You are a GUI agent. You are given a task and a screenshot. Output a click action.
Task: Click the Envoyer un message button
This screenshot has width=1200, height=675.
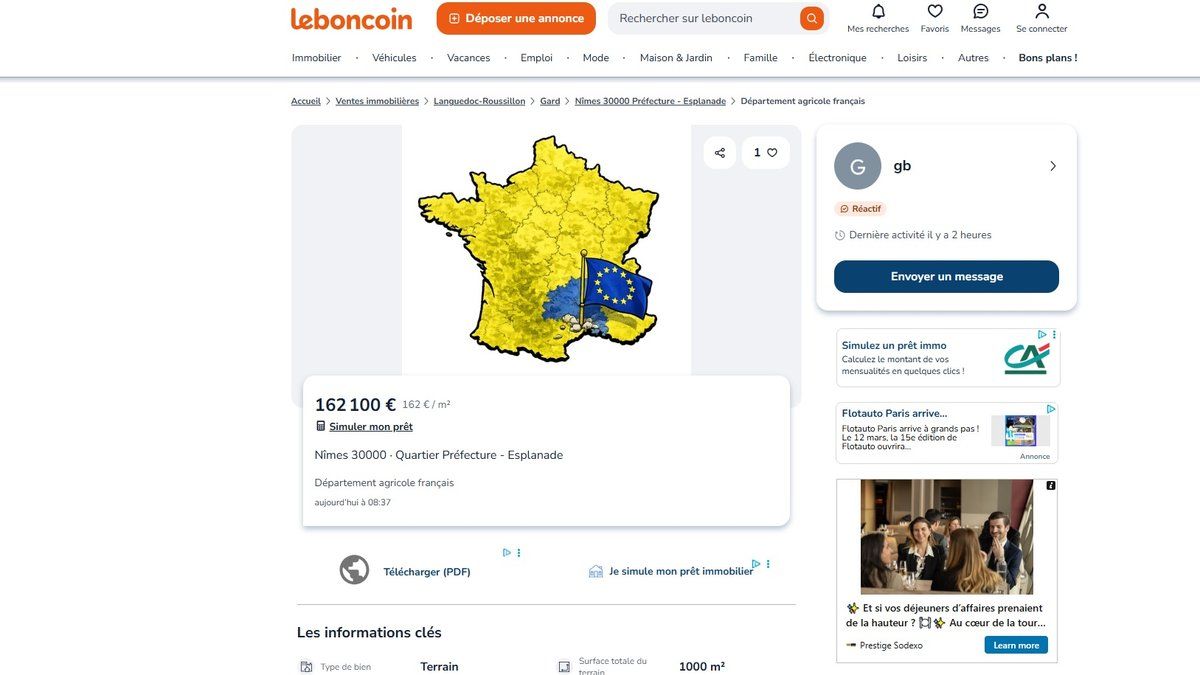[x=946, y=275]
